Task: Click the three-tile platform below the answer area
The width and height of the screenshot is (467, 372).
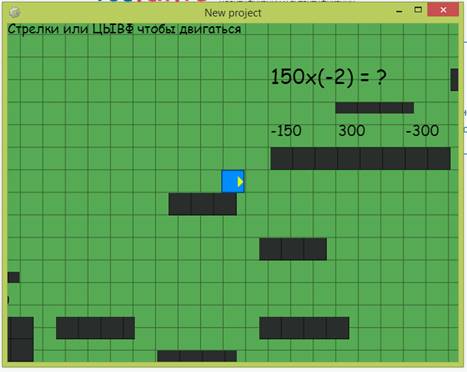Action: pyautogui.click(x=293, y=249)
